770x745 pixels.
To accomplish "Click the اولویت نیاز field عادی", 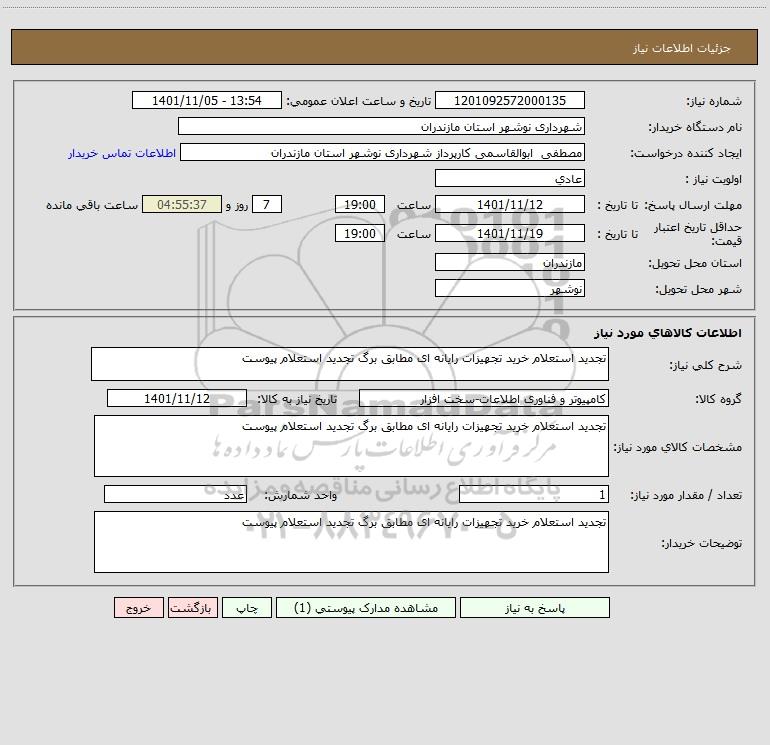I will [510, 178].
